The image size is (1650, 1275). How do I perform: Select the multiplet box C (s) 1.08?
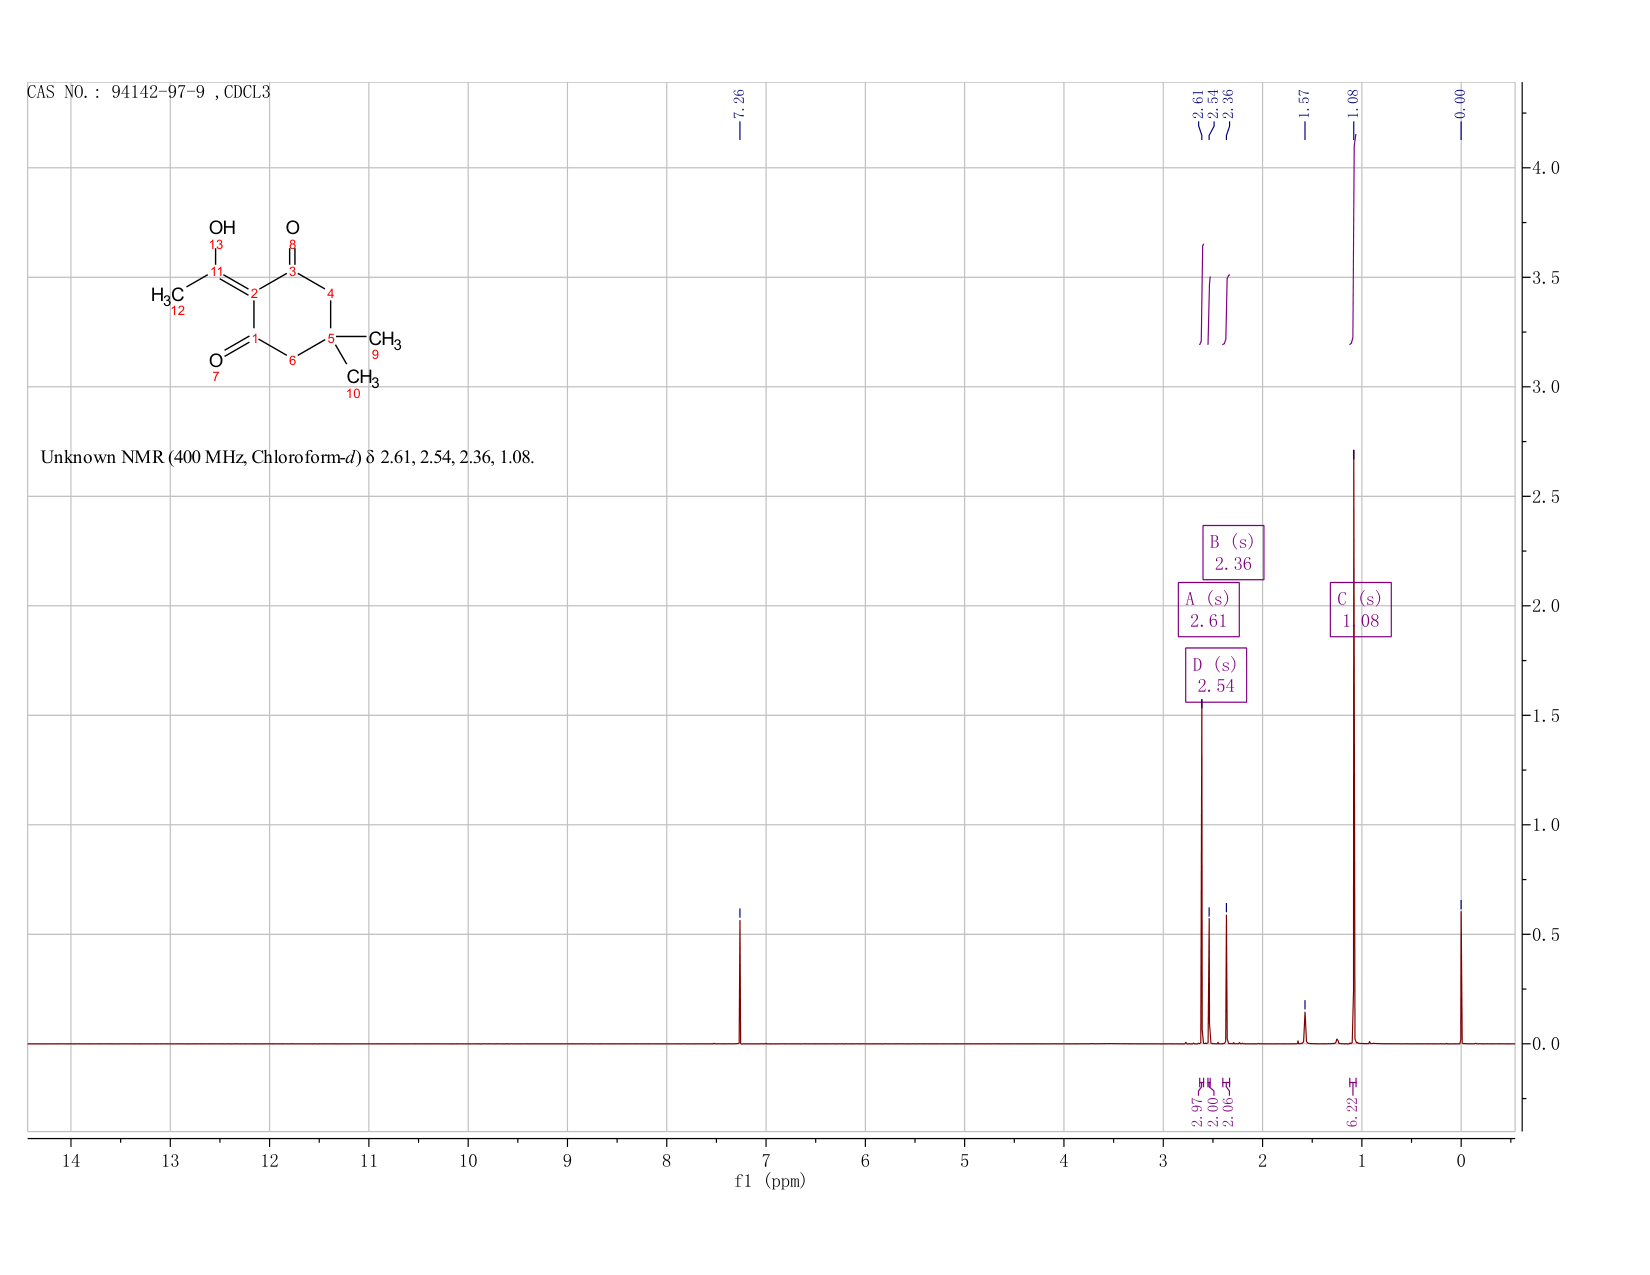1360,609
